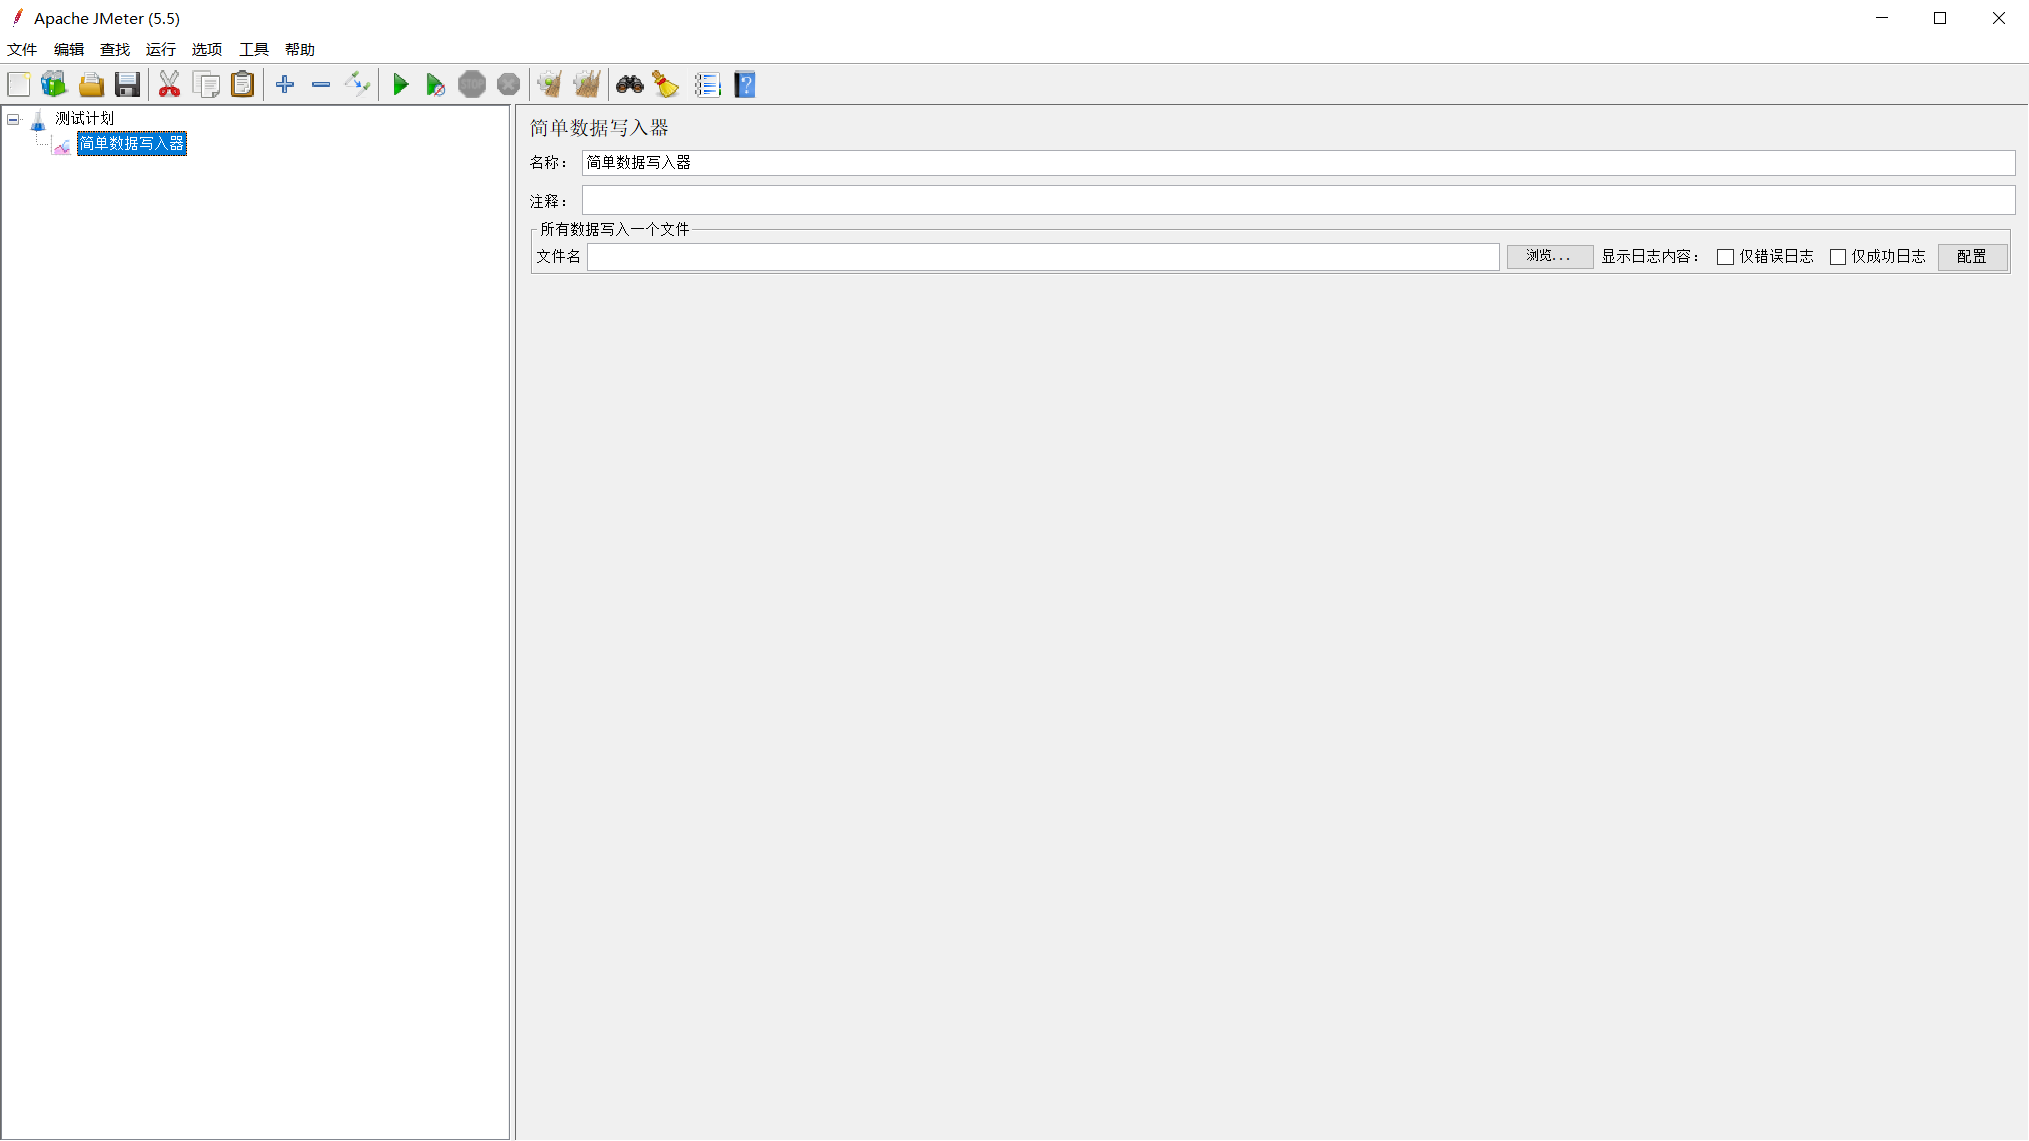Click the Cut scissors icon
The image size is (2029, 1141).
coord(169,85)
